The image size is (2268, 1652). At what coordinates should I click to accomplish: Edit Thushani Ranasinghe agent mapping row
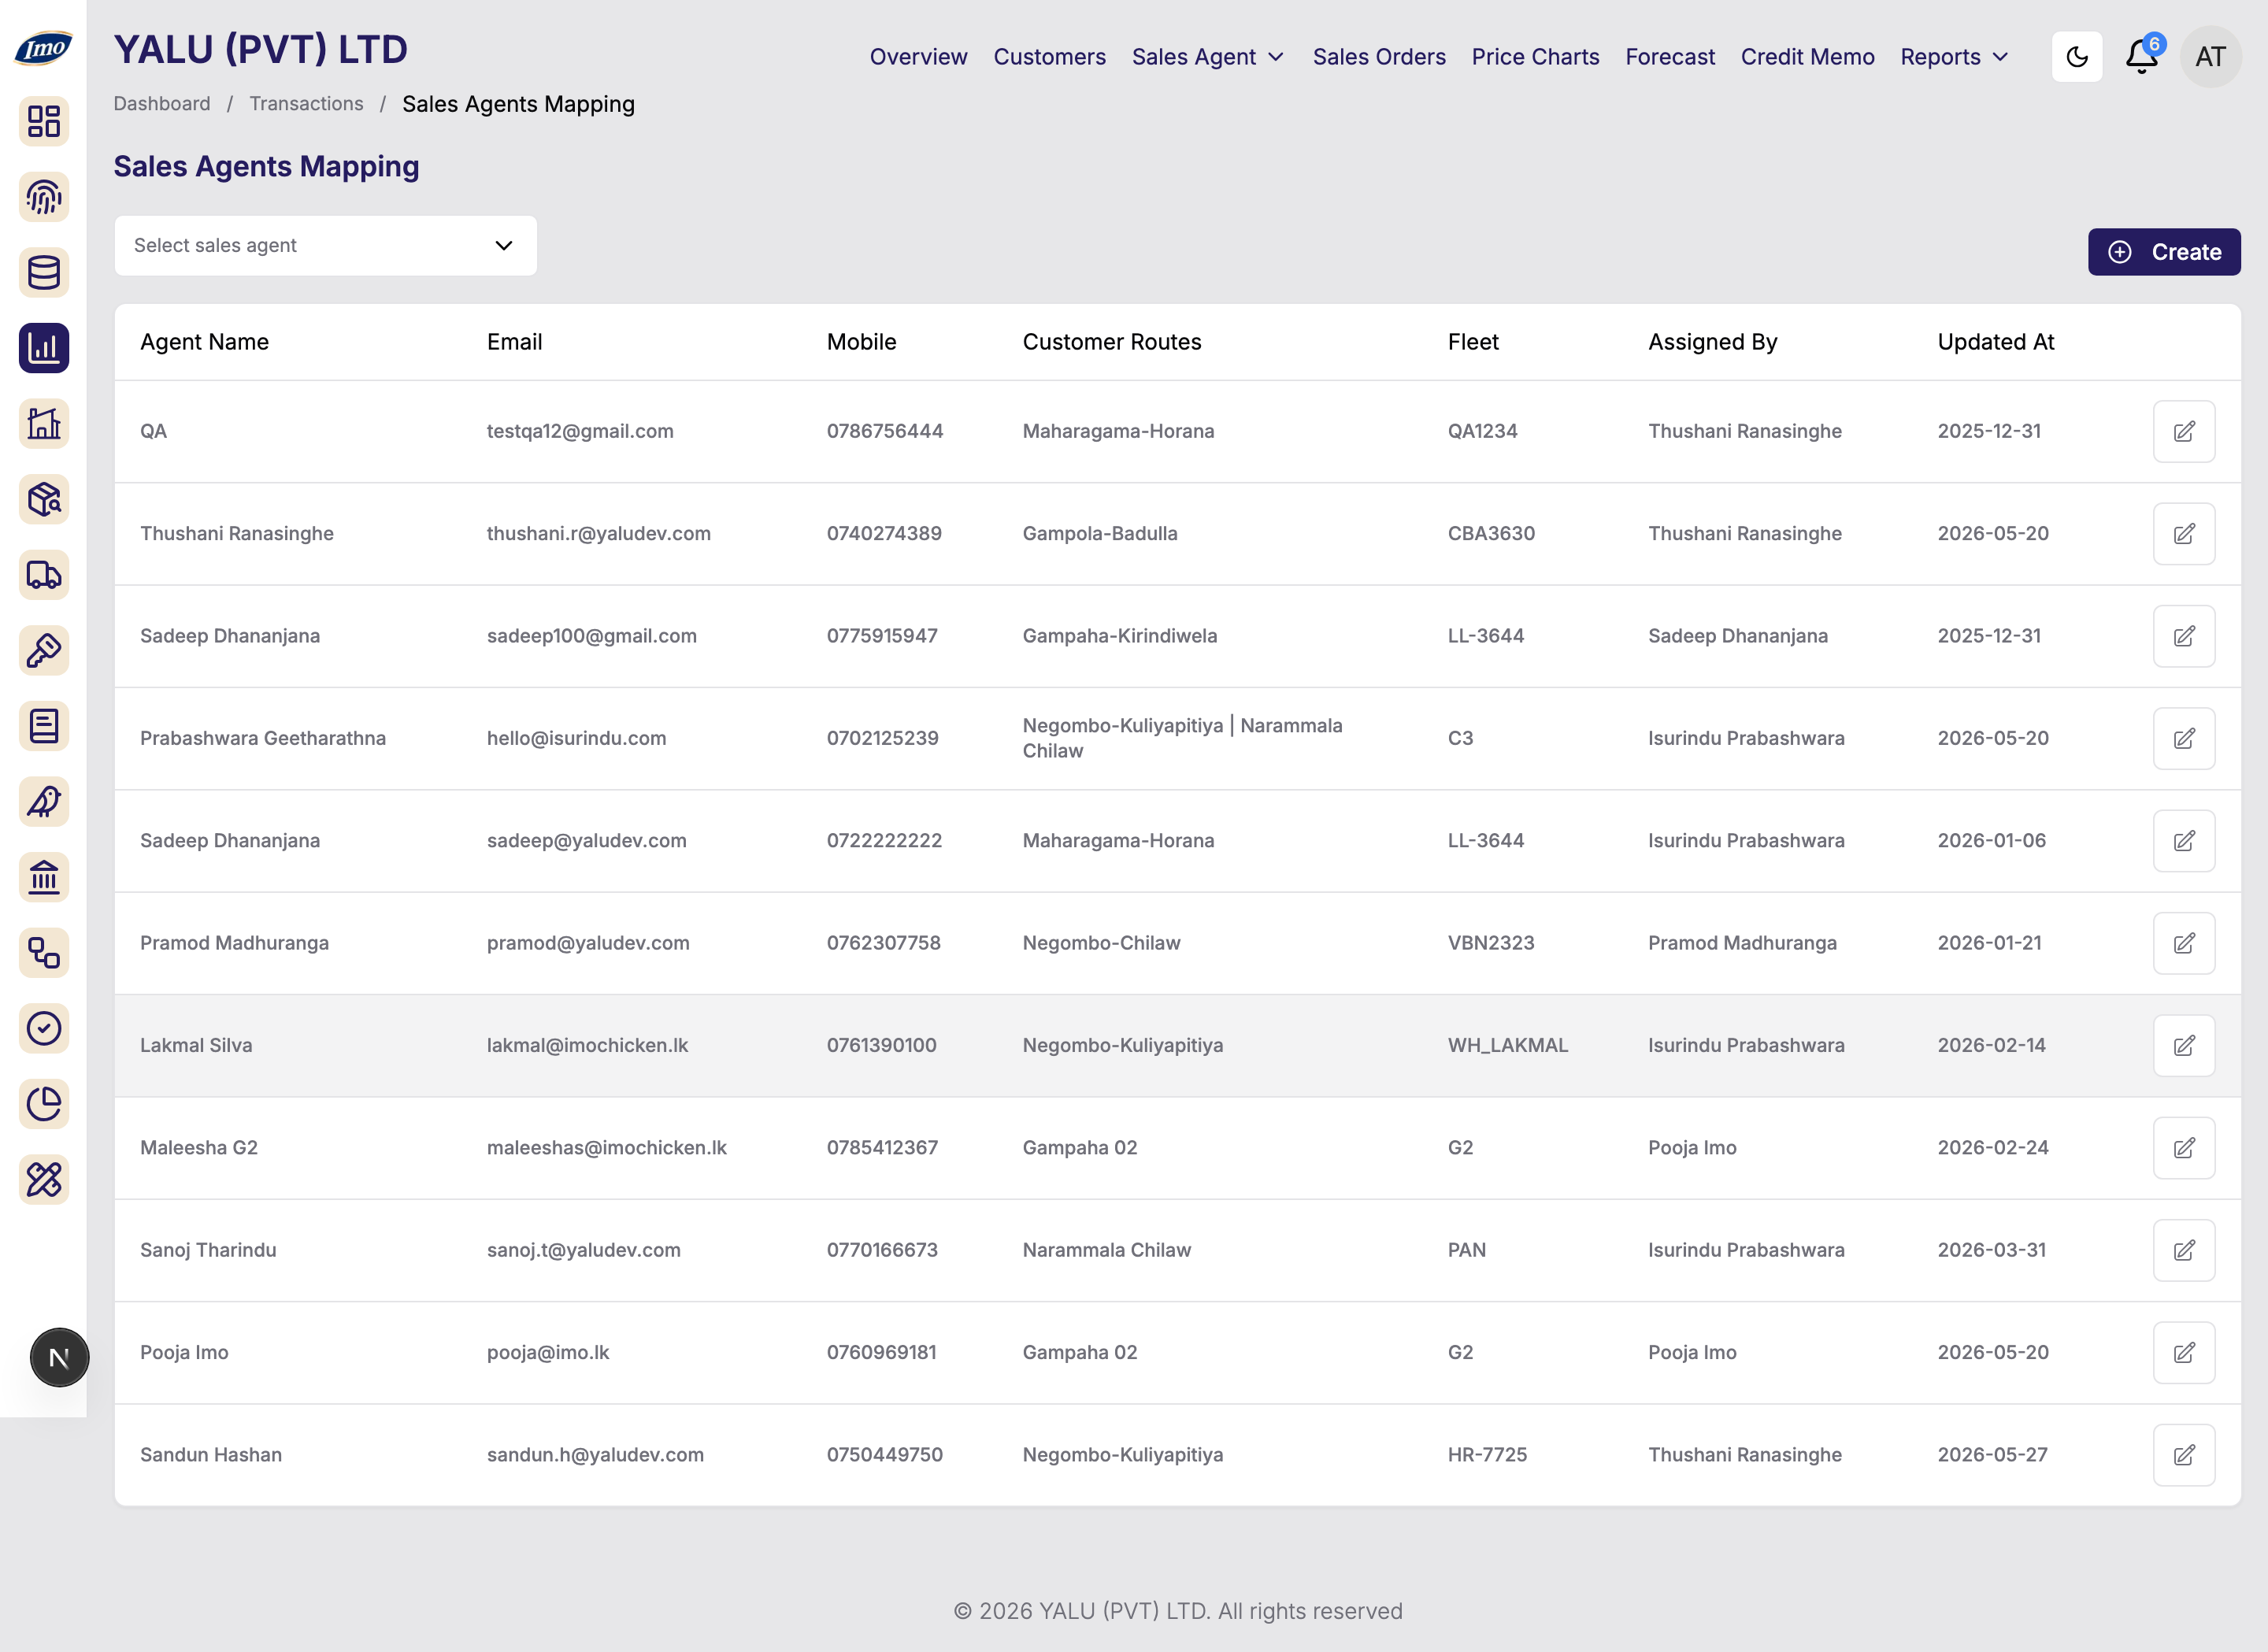tap(2184, 533)
